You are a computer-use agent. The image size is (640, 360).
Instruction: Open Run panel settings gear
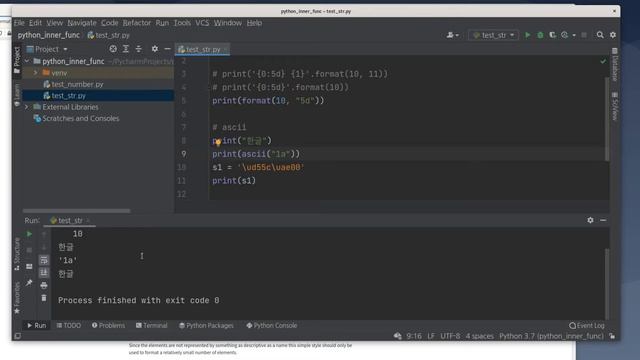click(x=590, y=220)
